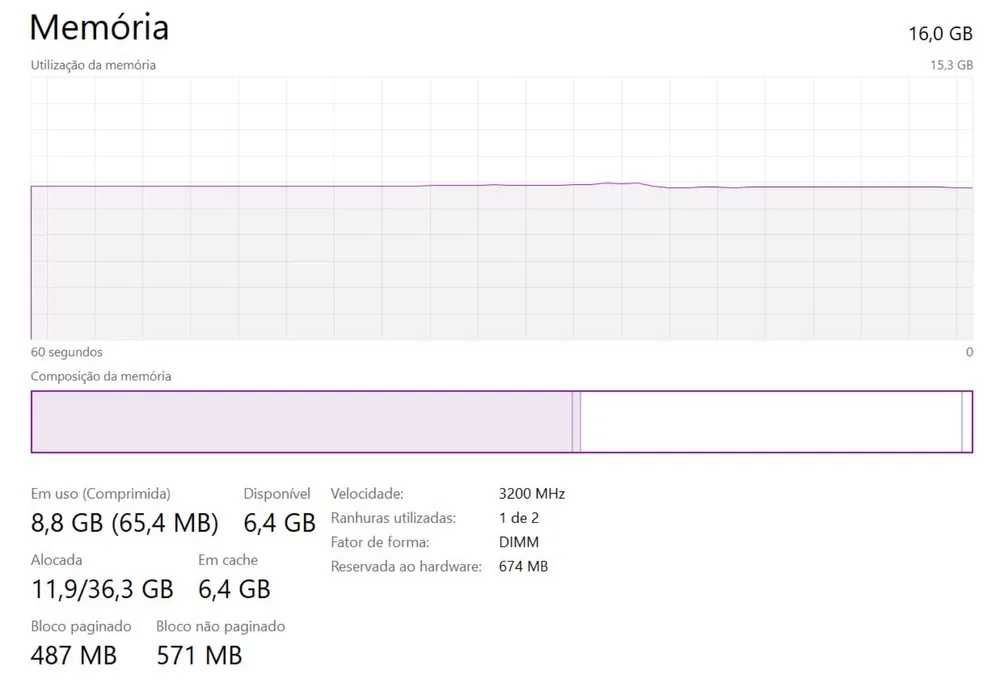Click the 15,3 GB graph maximum label
The height and width of the screenshot is (682, 1000).
951,65
